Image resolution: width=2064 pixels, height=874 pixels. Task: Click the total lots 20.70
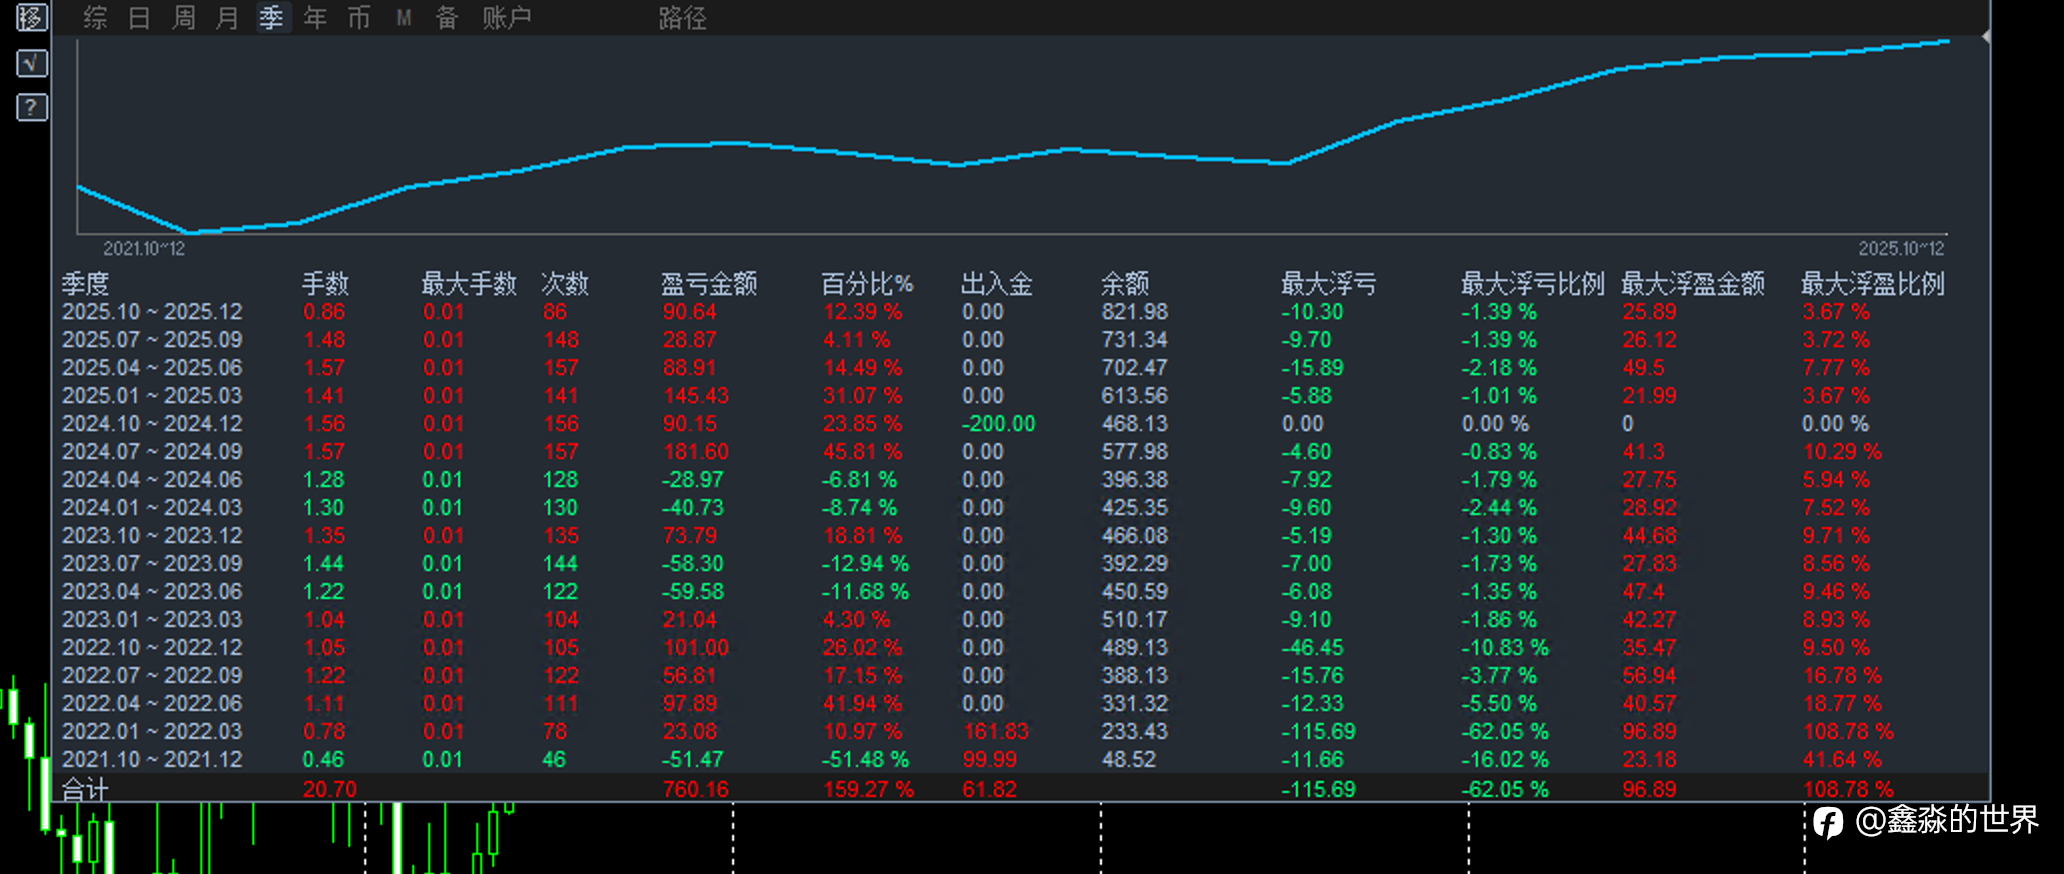coord(330,789)
